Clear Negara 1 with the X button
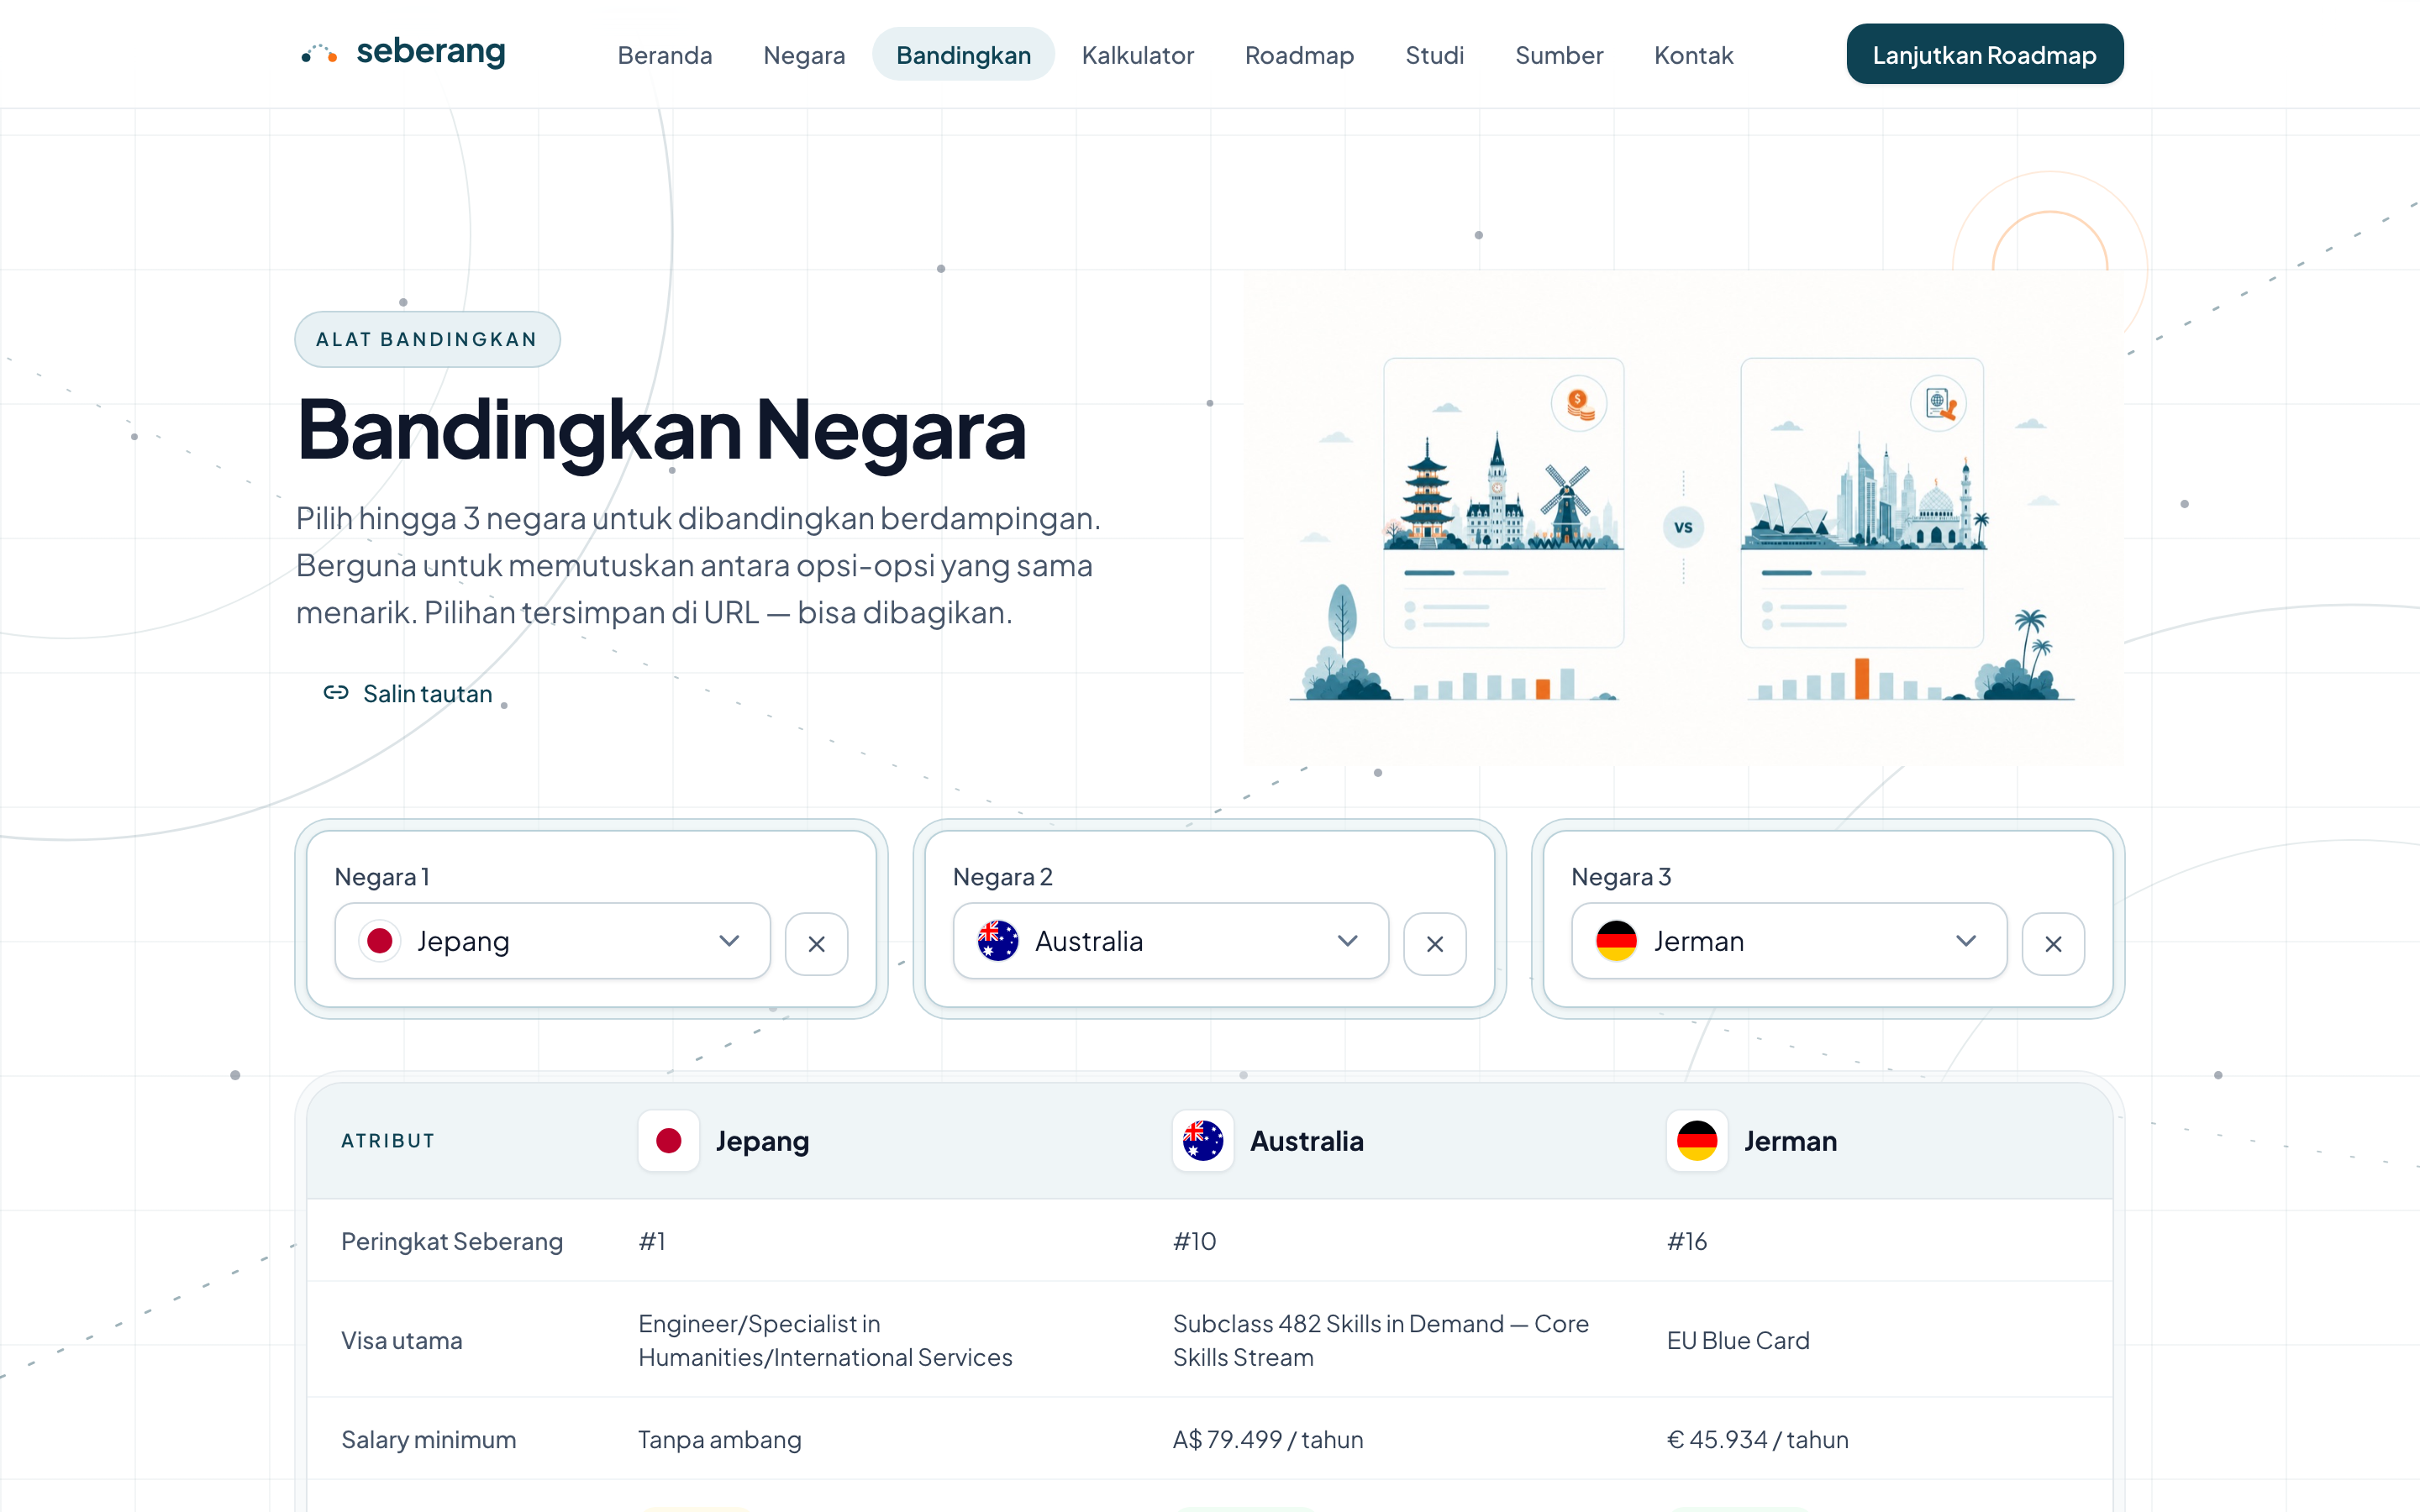This screenshot has height=1512, width=2420. click(x=816, y=943)
